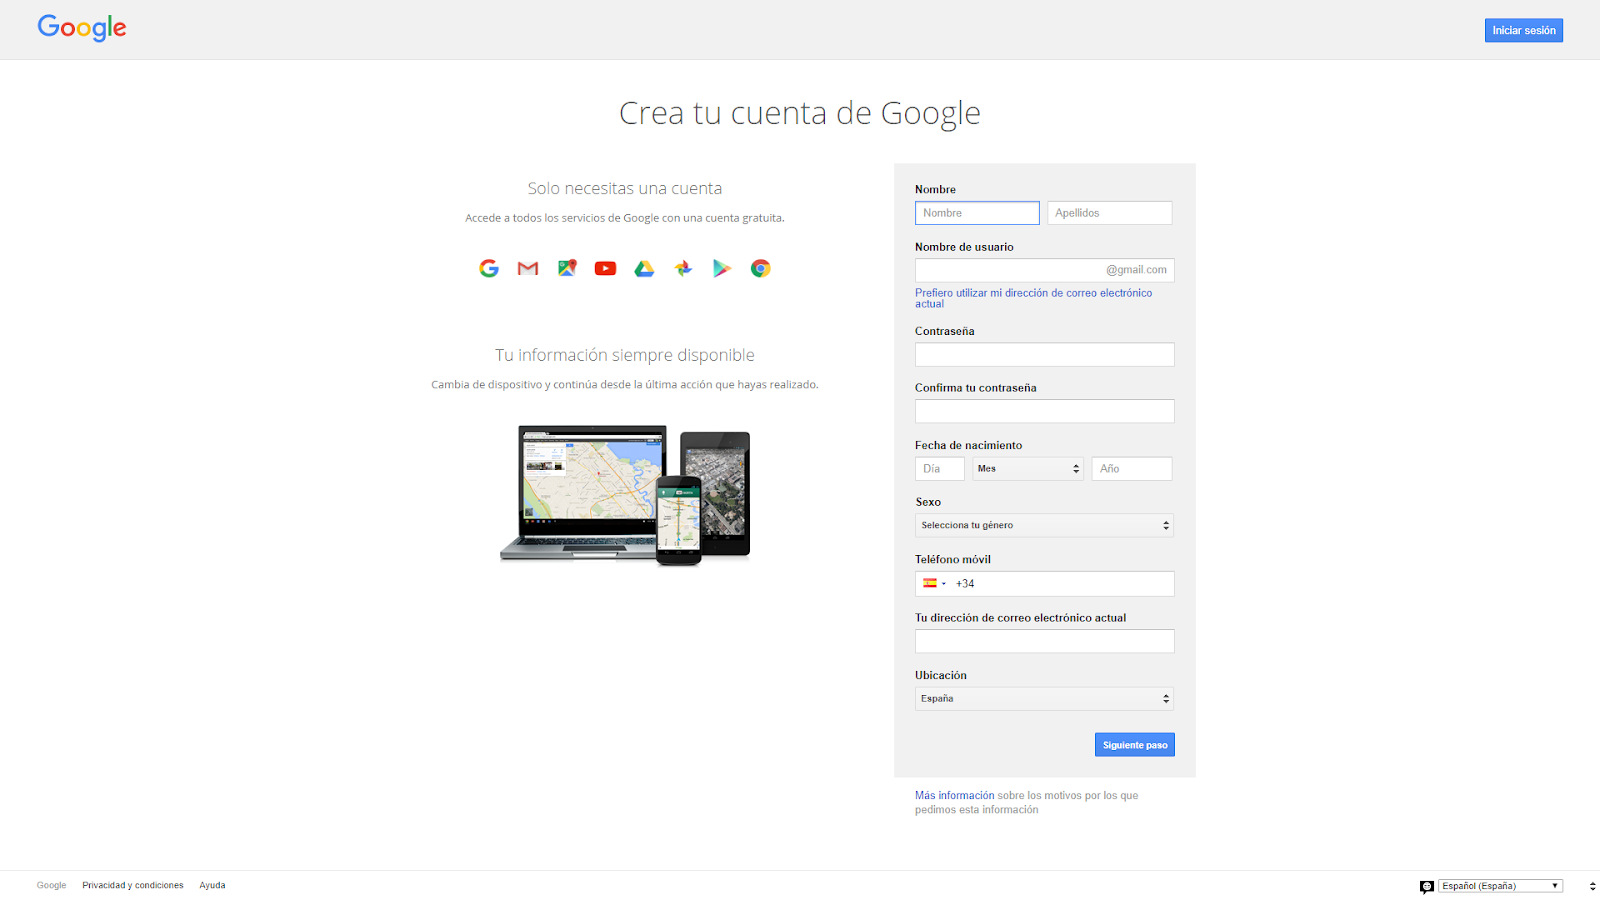Click the Gmail envelope icon

[528, 268]
